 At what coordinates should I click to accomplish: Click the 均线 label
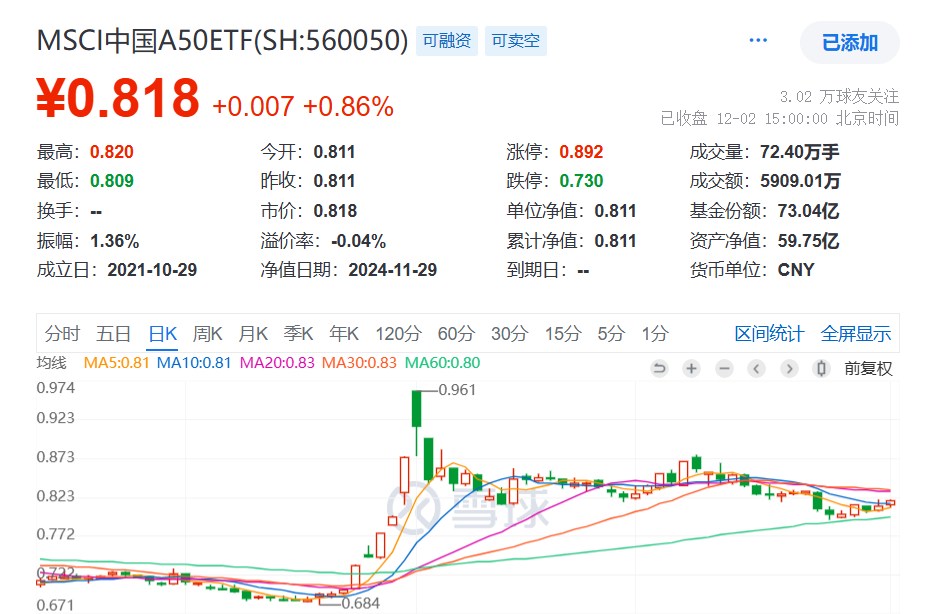point(51,363)
